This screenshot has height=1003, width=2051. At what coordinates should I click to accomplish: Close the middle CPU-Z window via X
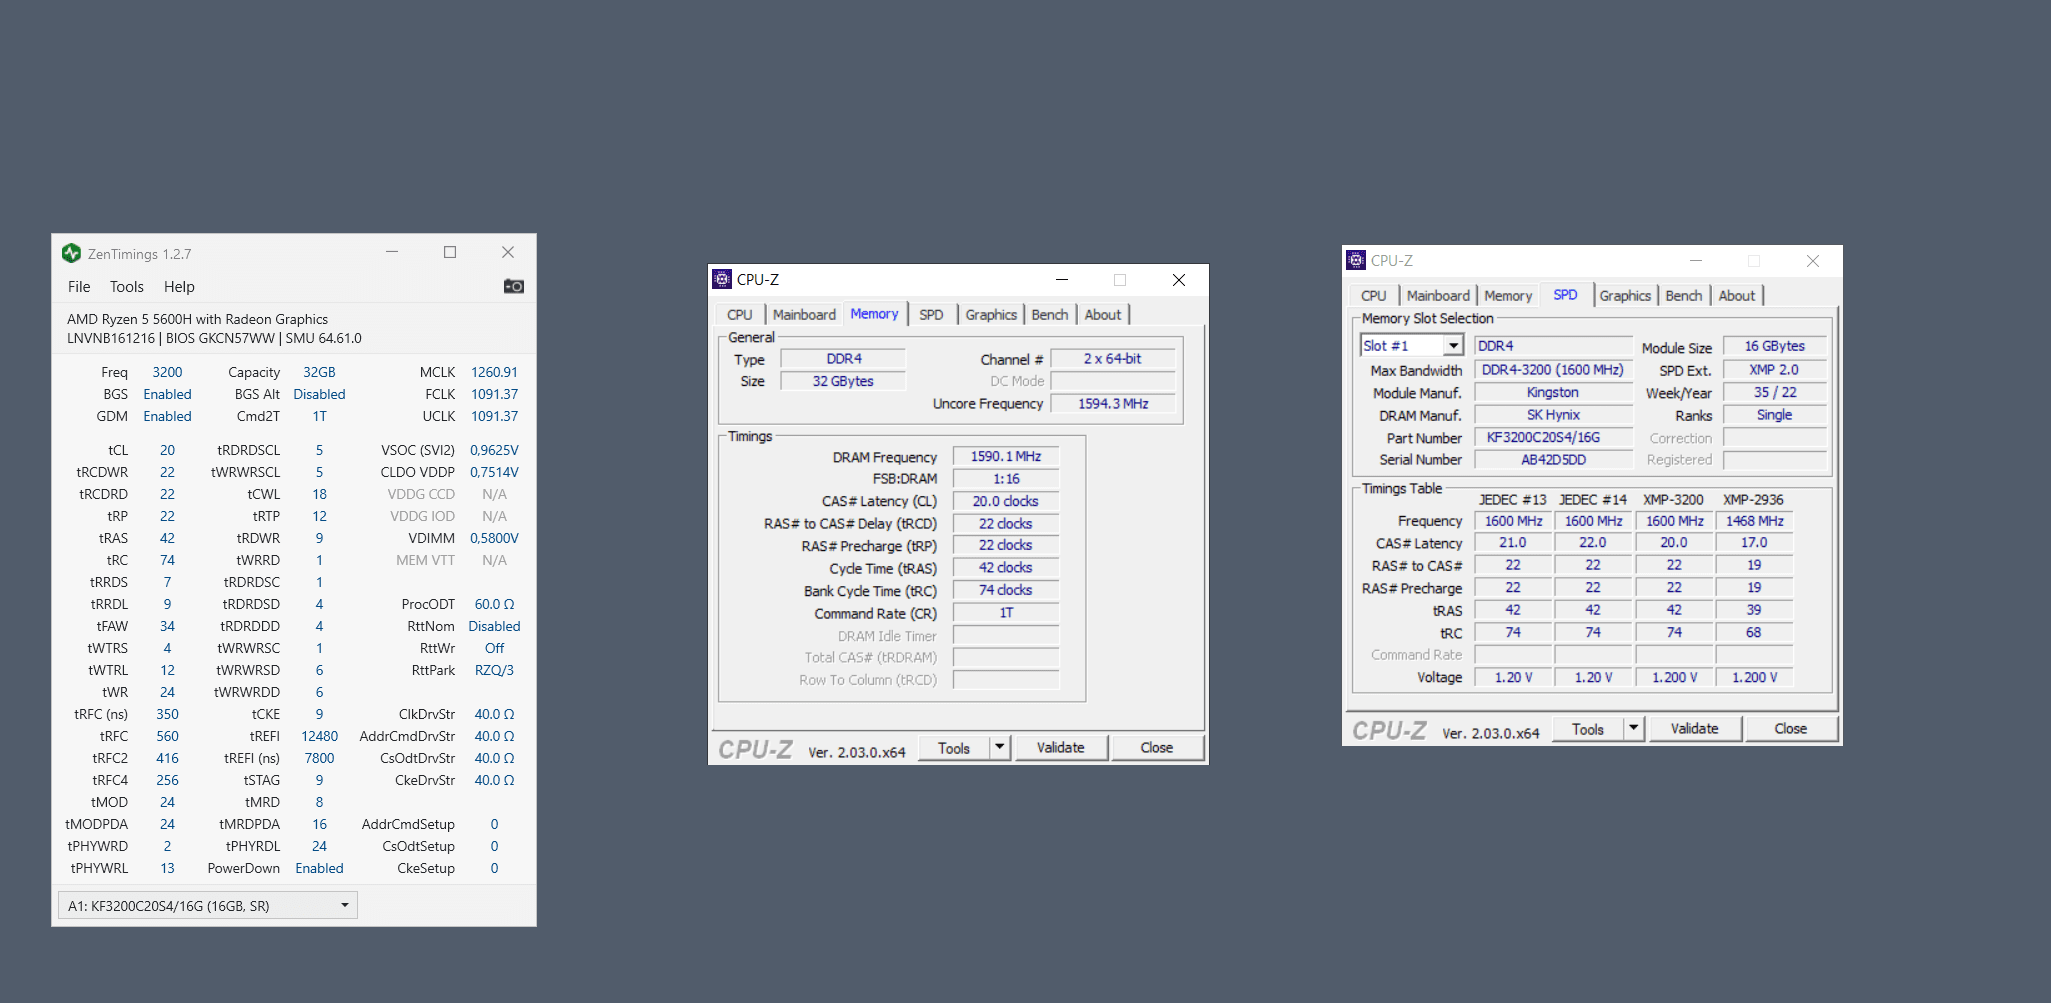(x=1179, y=280)
